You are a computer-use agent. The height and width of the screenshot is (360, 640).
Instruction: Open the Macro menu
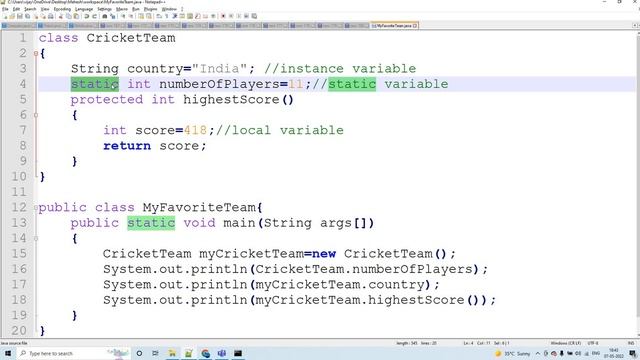pos(122,9)
